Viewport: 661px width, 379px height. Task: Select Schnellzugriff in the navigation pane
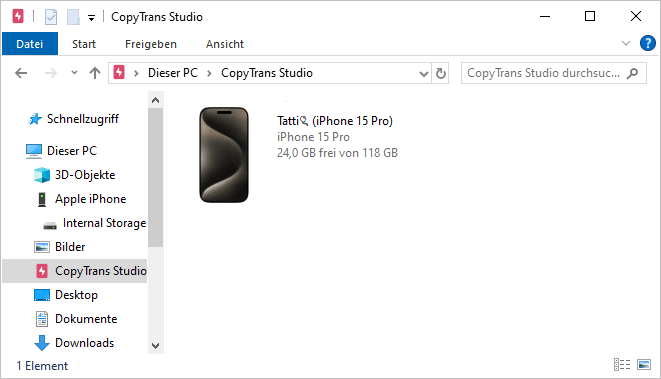click(x=83, y=119)
